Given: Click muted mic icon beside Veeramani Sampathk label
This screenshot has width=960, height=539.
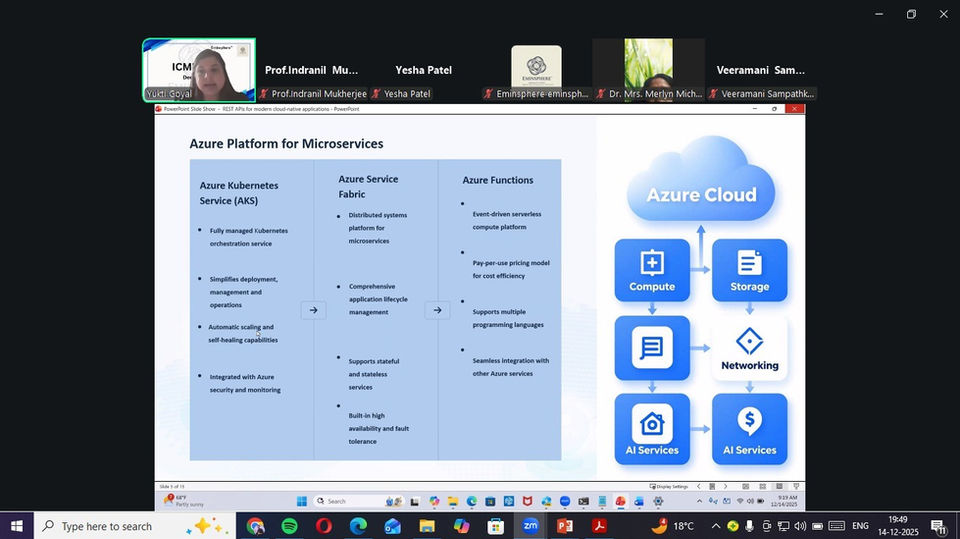Looking at the screenshot, I should point(713,94).
